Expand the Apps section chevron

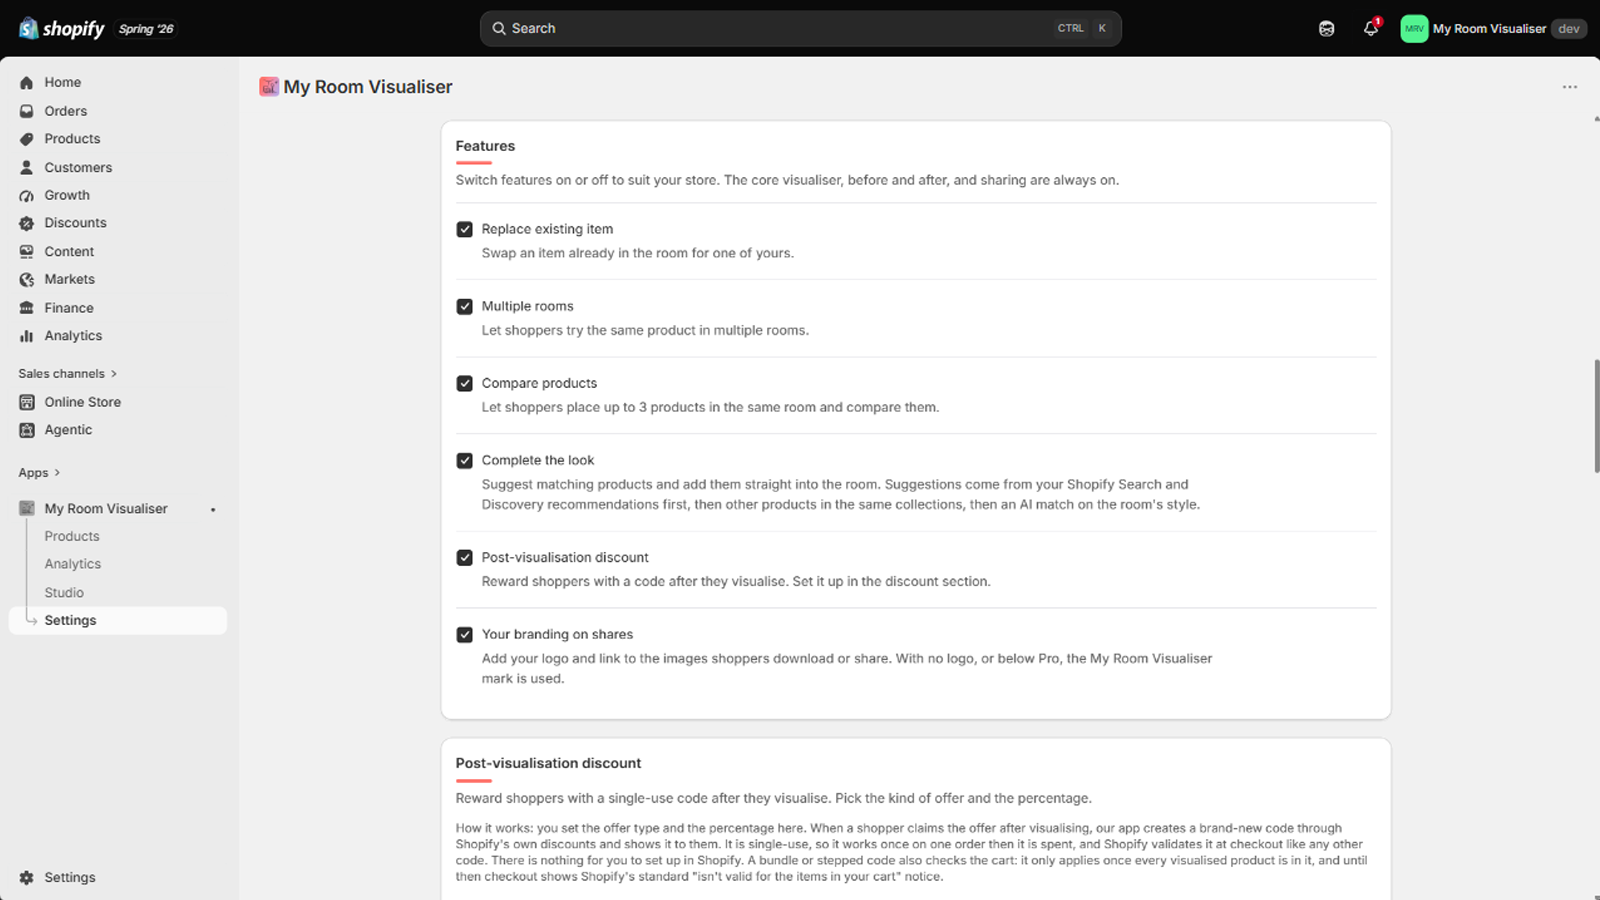point(57,473)
